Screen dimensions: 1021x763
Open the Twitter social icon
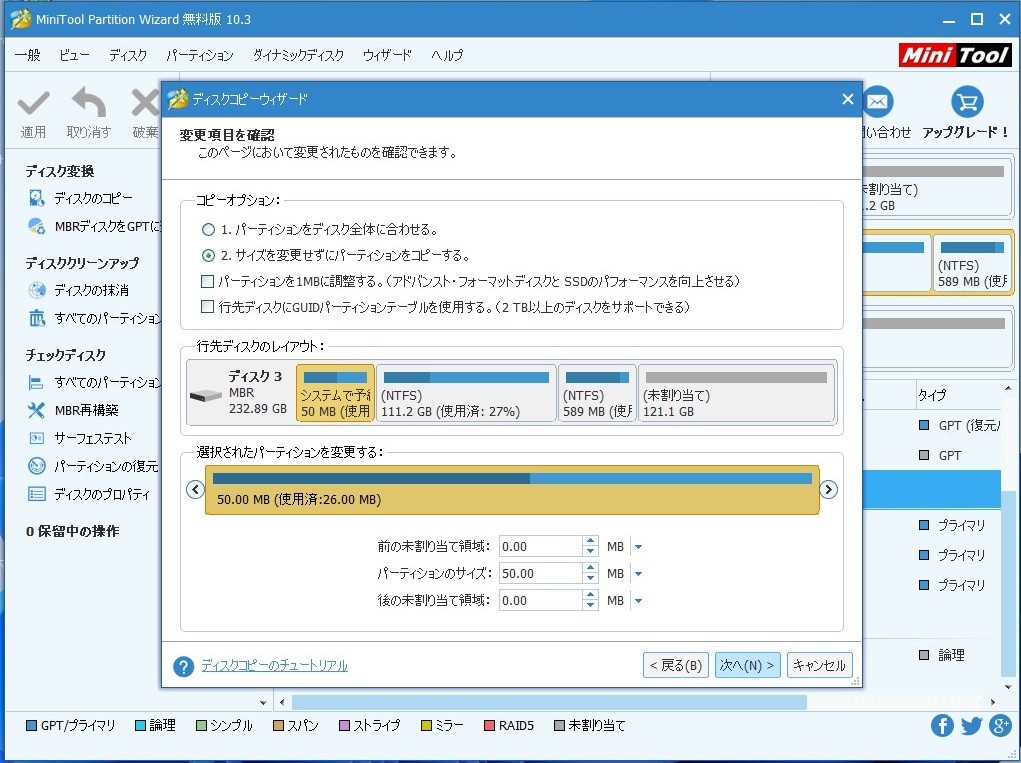(971, 726)
